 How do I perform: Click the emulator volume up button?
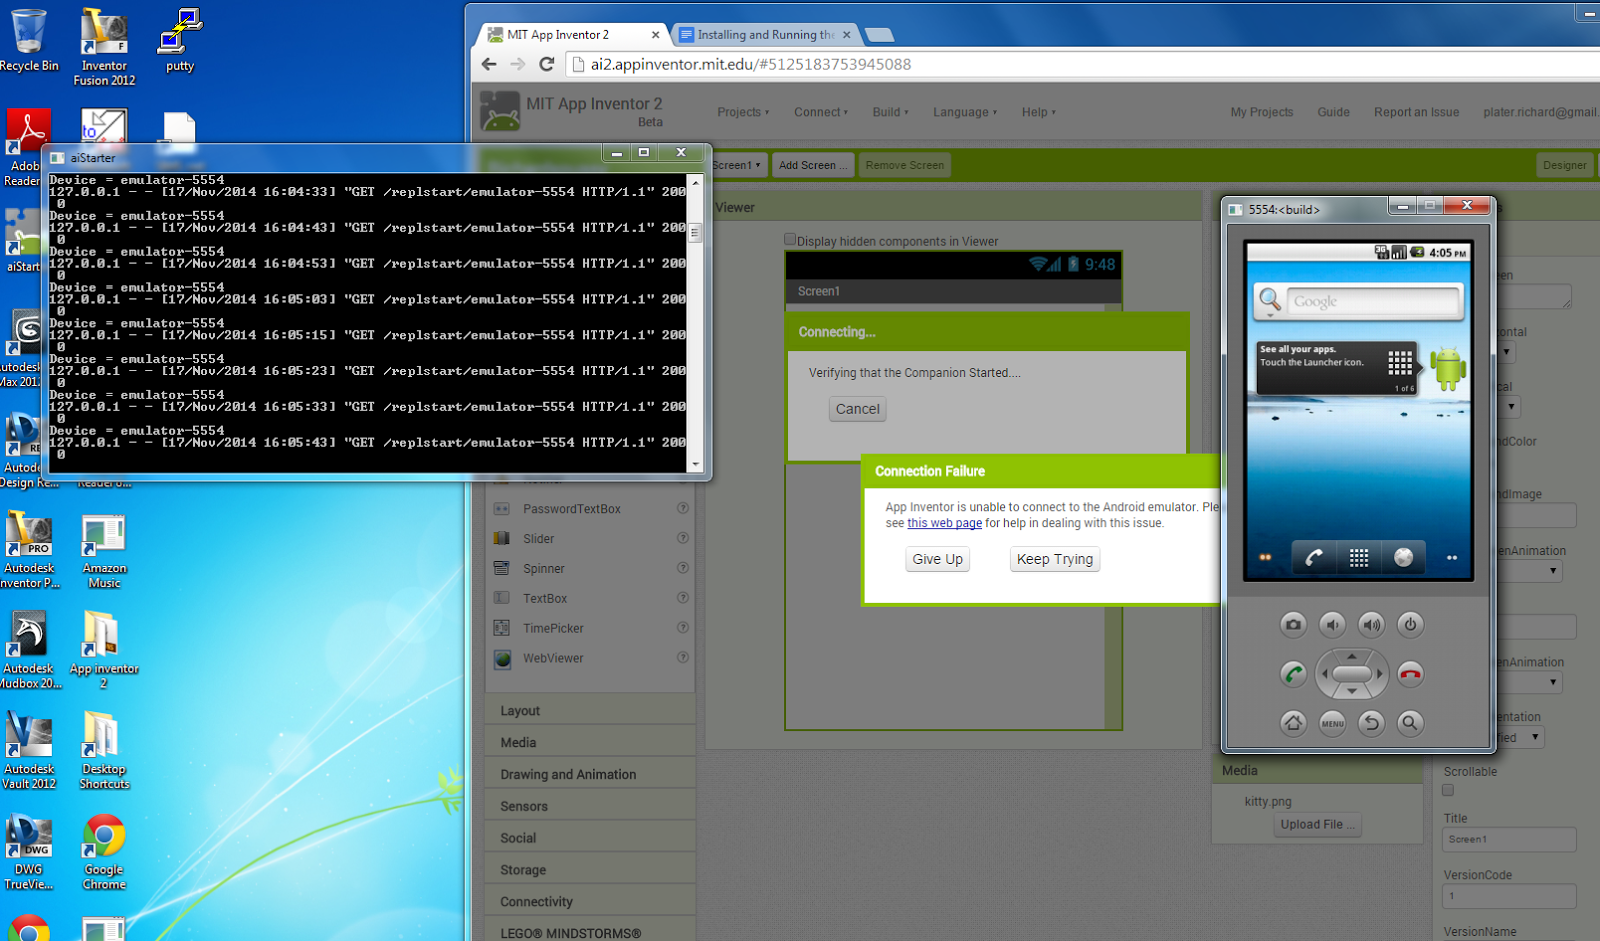pos(1371,625)
